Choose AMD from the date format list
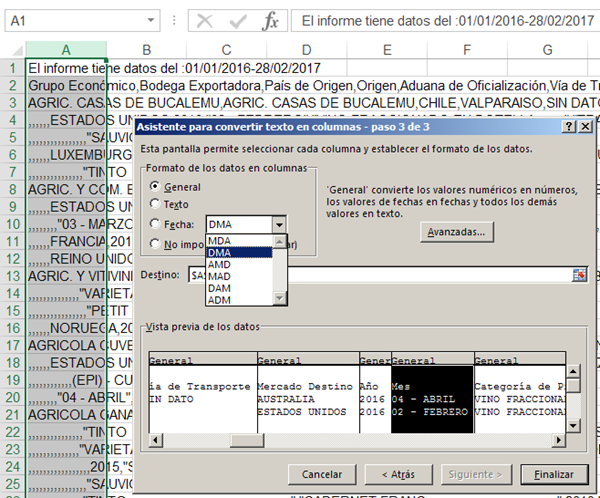Viewport: 600px width, 498px height. click(219, 264)
